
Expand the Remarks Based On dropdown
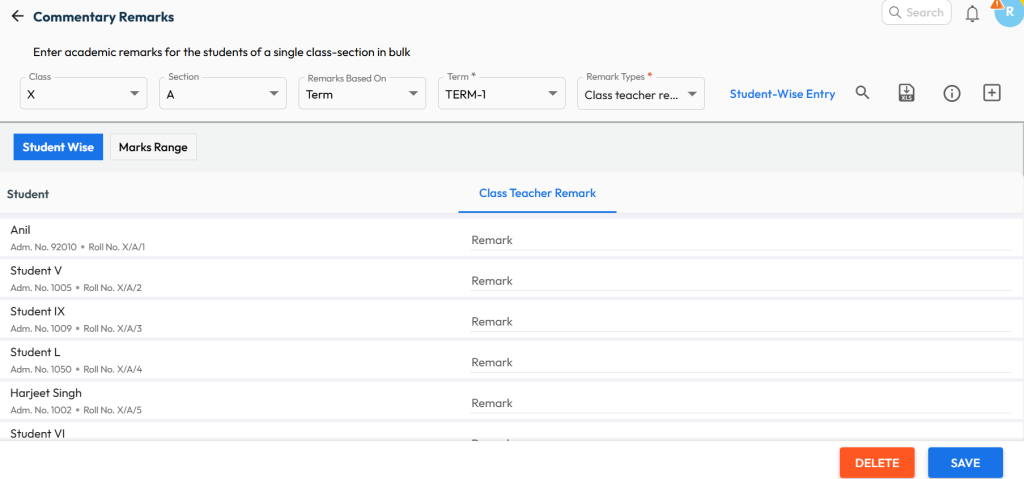[x=363, y=94]
